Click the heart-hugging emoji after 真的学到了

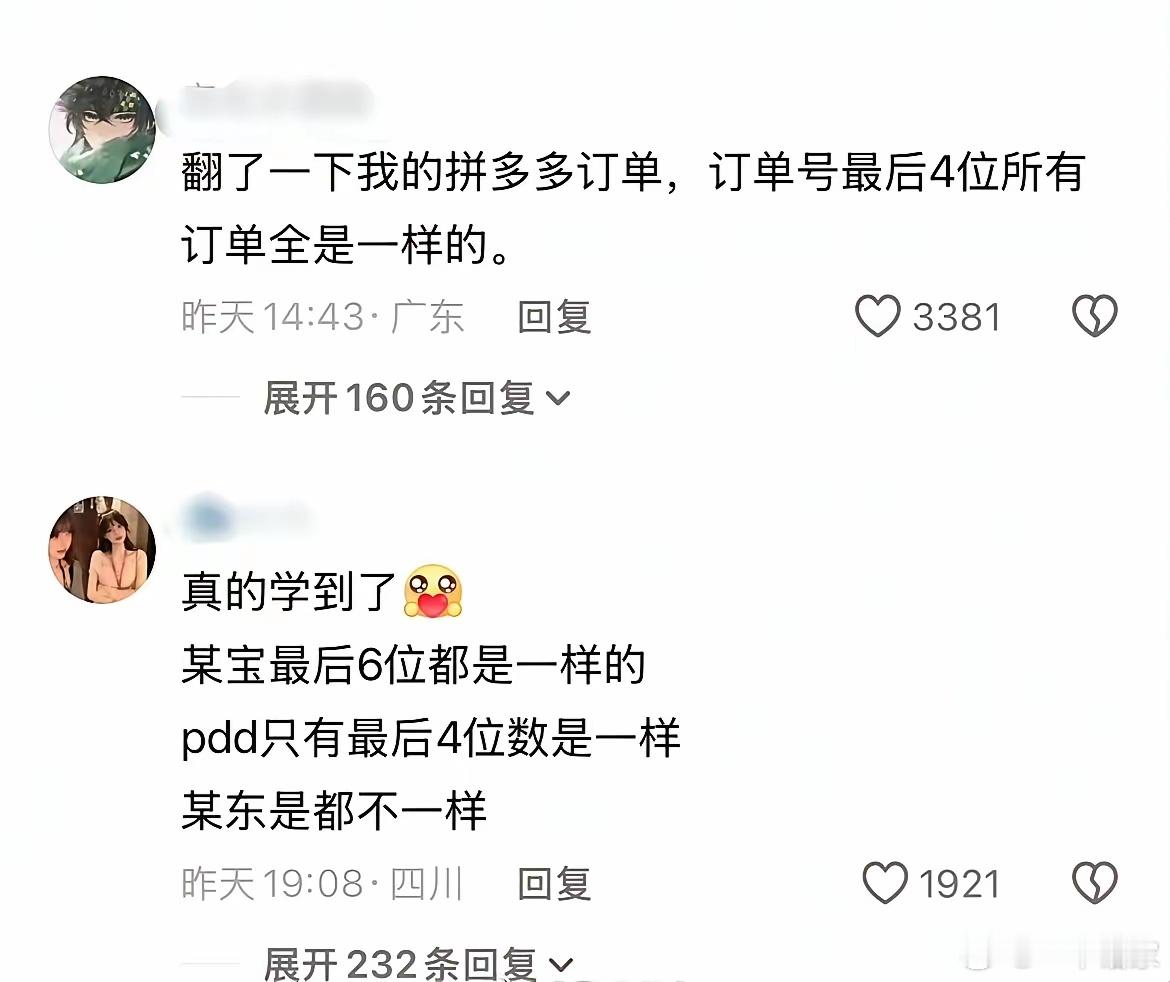433,591
